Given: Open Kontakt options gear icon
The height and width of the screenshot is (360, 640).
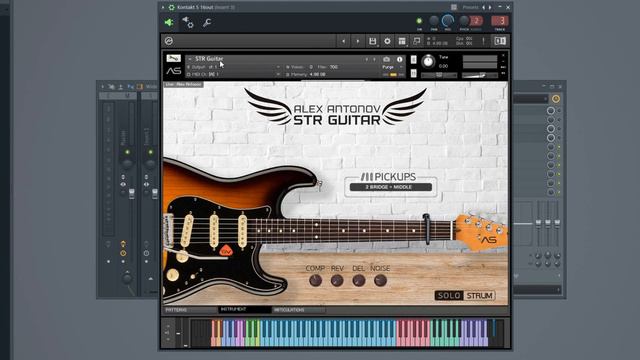Looking at the screenshot, I should click(x=387, y=41).
